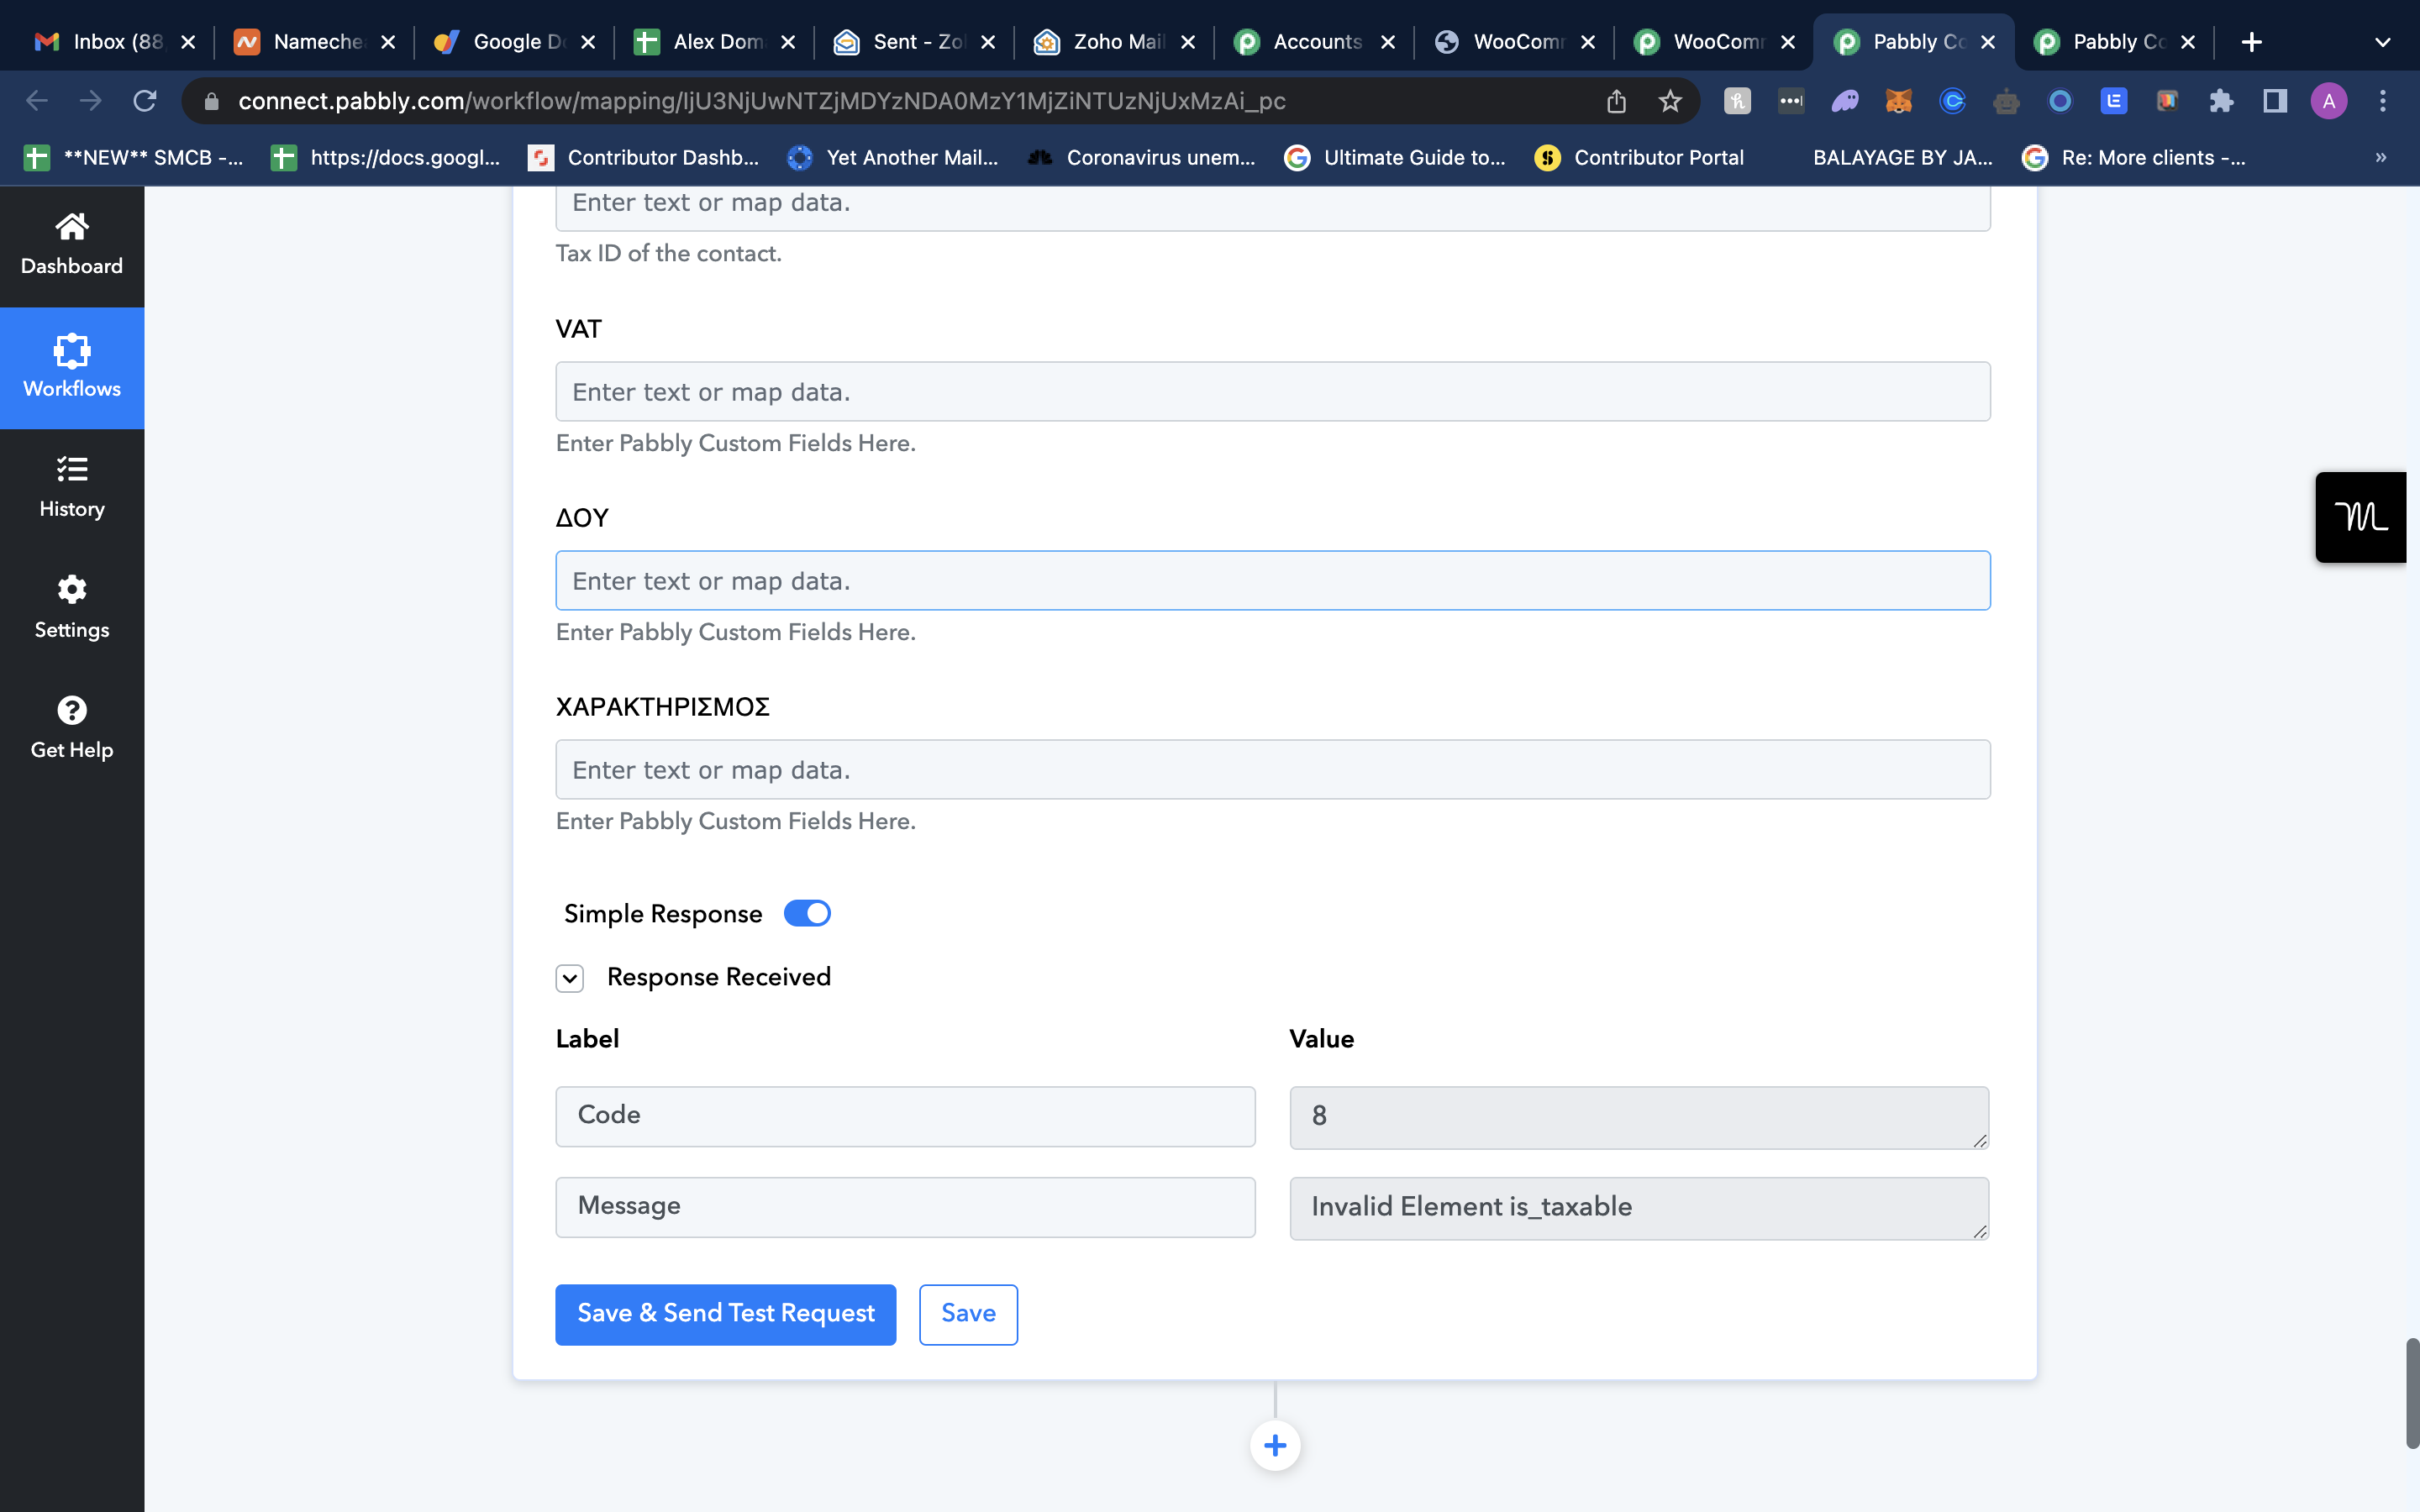Open the black floating widget on right edge
The height and width of the screenshot is (1512, 2420).
tap(2362, 517)
